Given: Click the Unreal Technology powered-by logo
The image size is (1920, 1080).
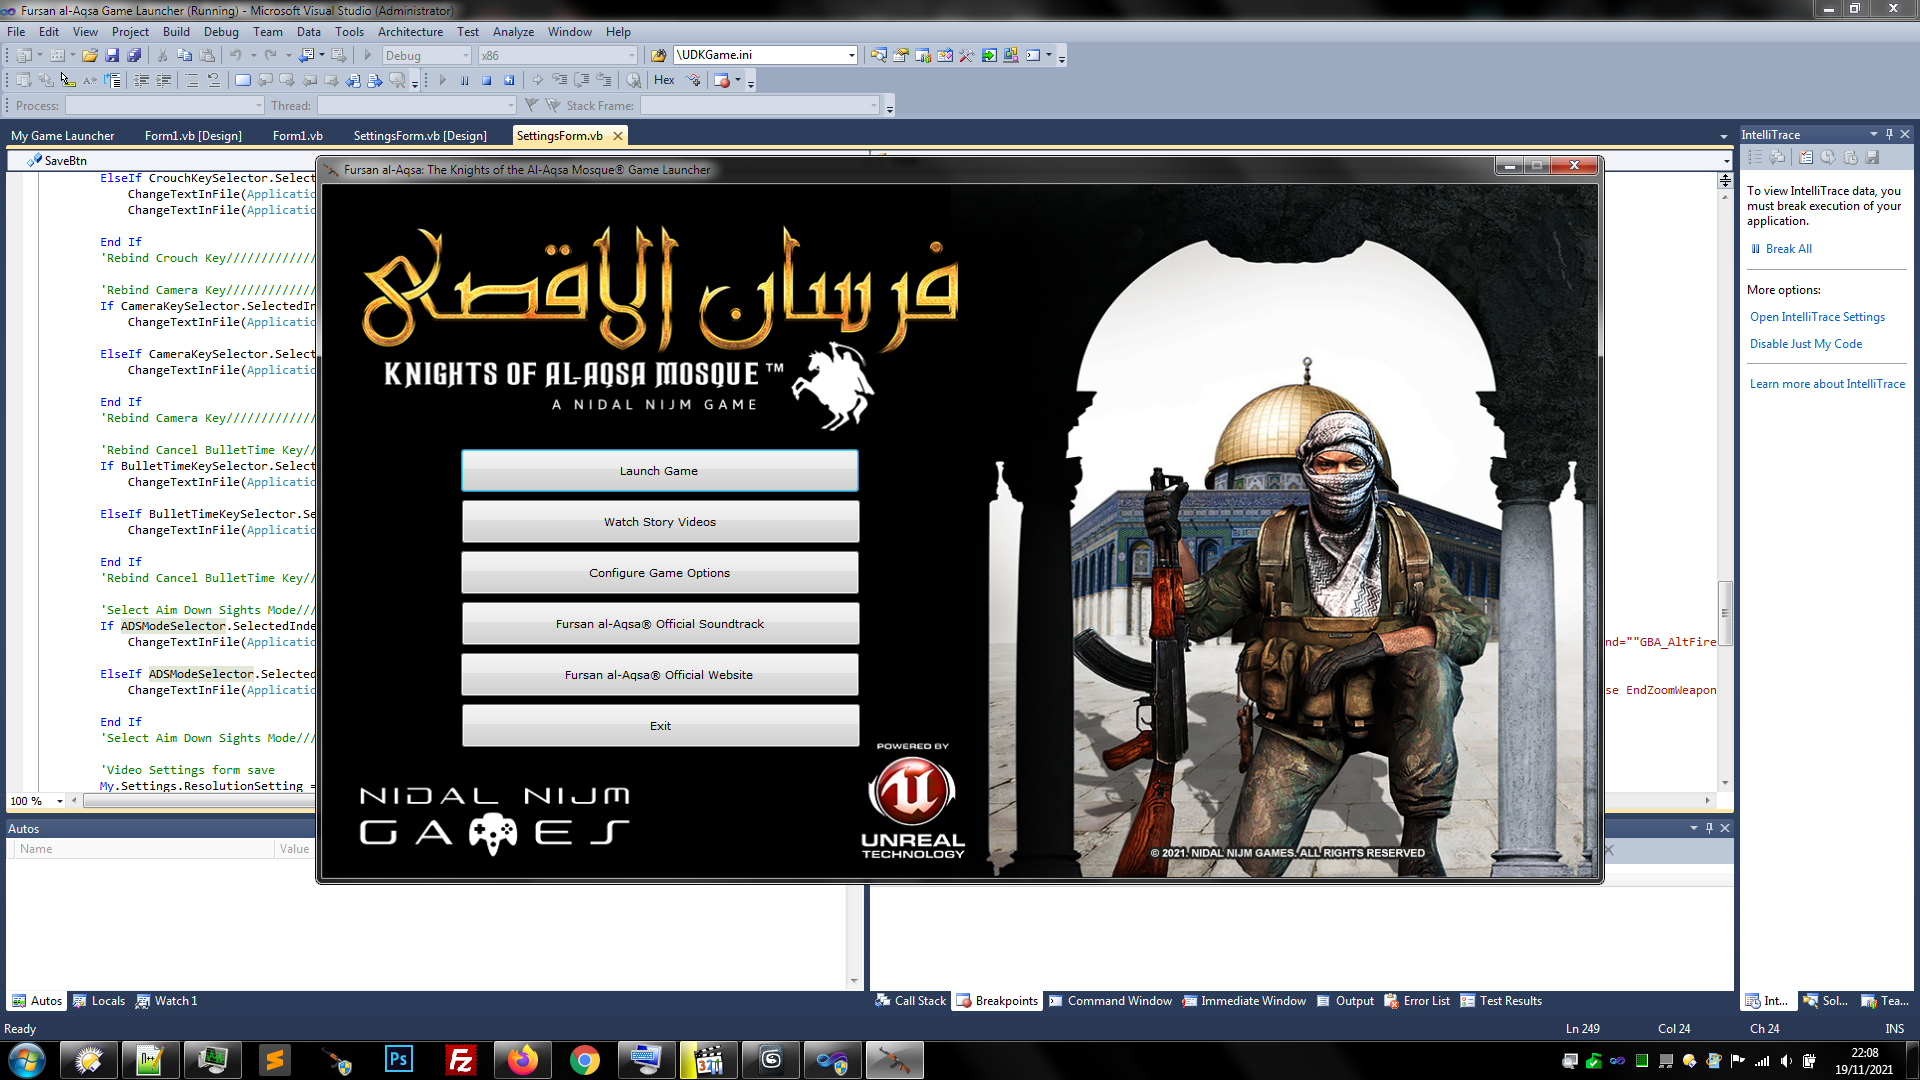Looking at the screenshot, I should [913, 800].
